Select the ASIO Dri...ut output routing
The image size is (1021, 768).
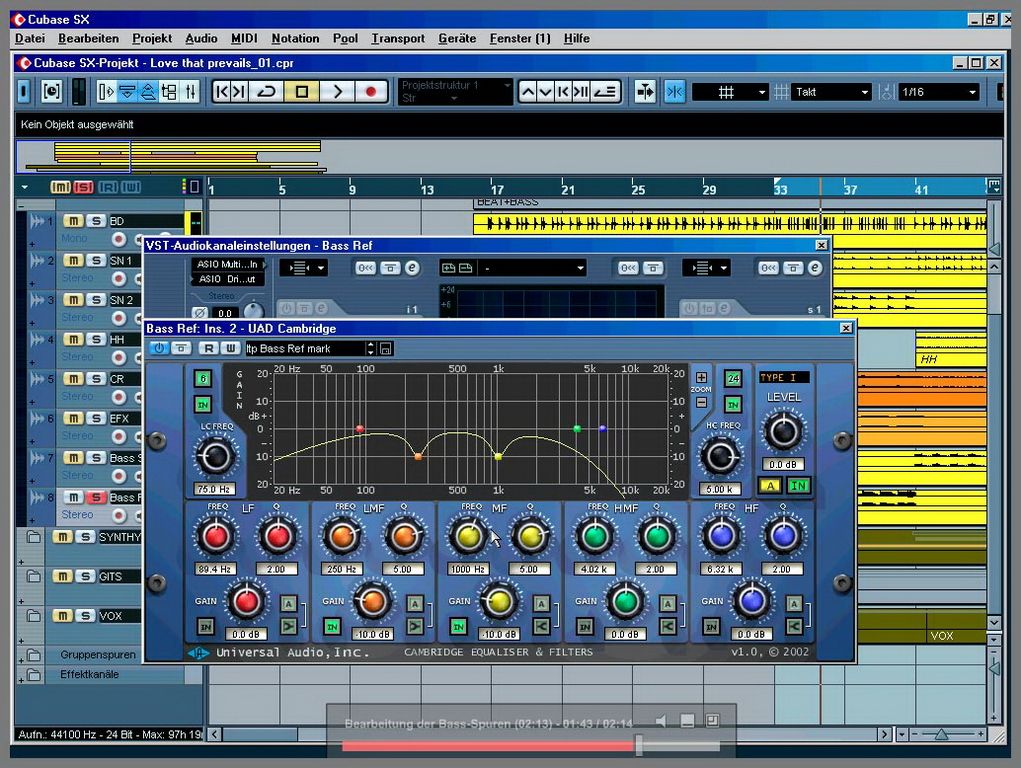pyautogui.click(x=228, y=279)
